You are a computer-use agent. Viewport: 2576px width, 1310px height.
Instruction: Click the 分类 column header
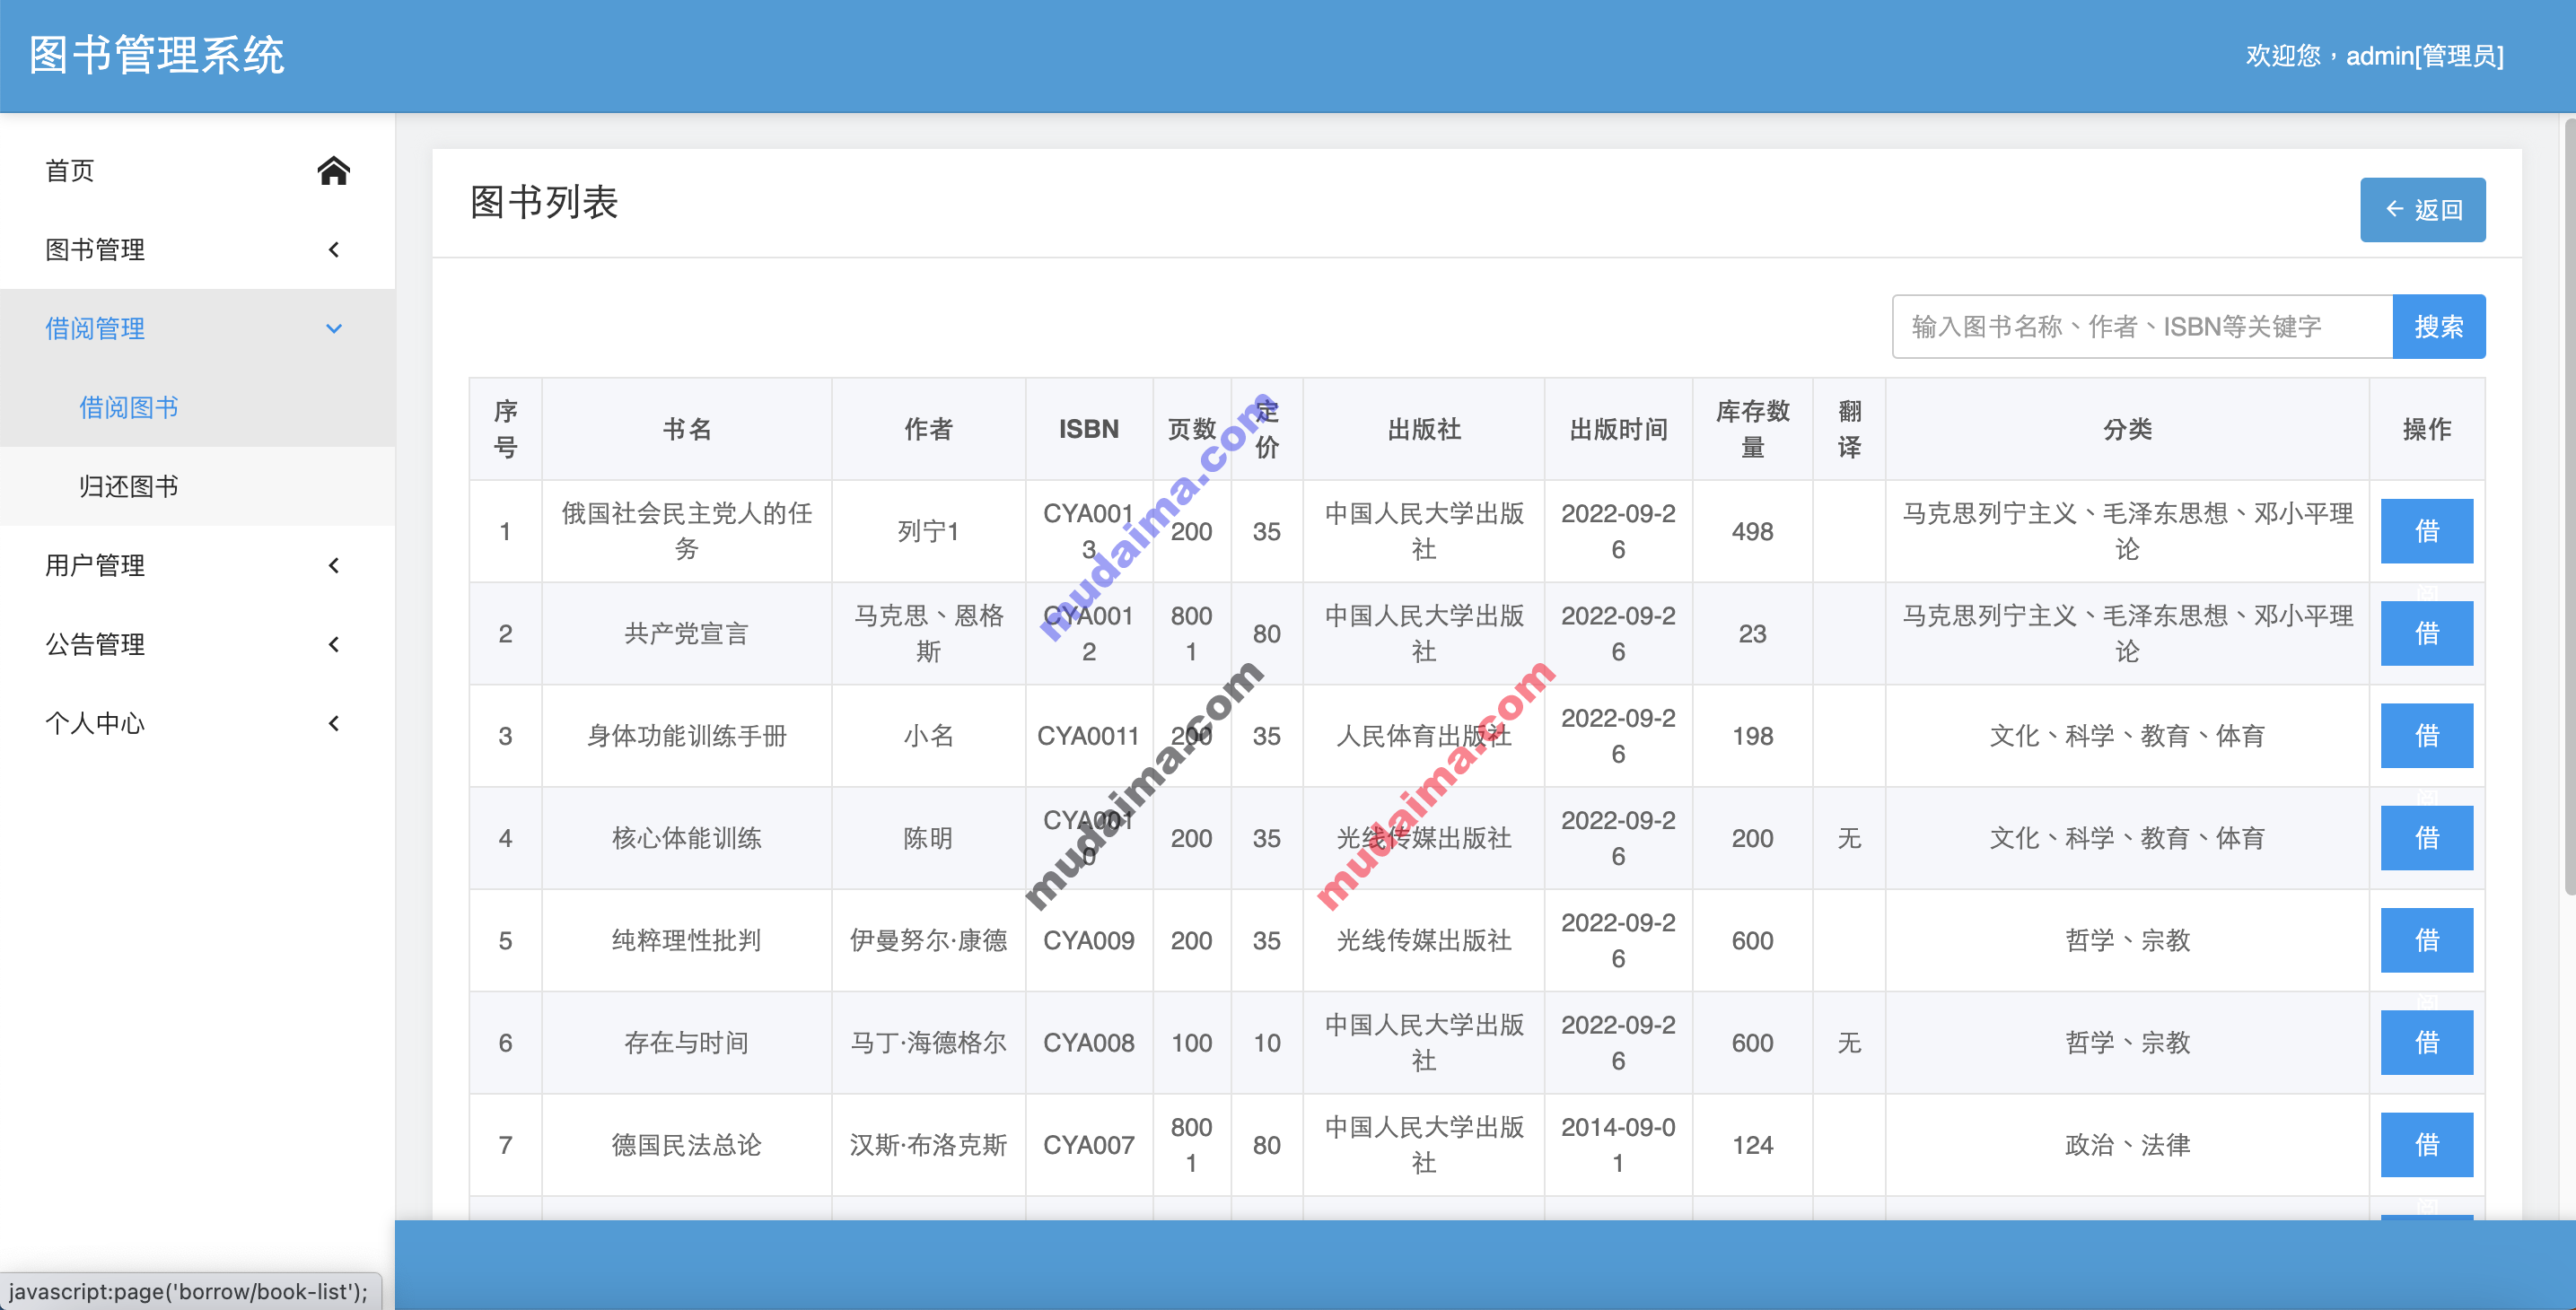pos(2127,429)
